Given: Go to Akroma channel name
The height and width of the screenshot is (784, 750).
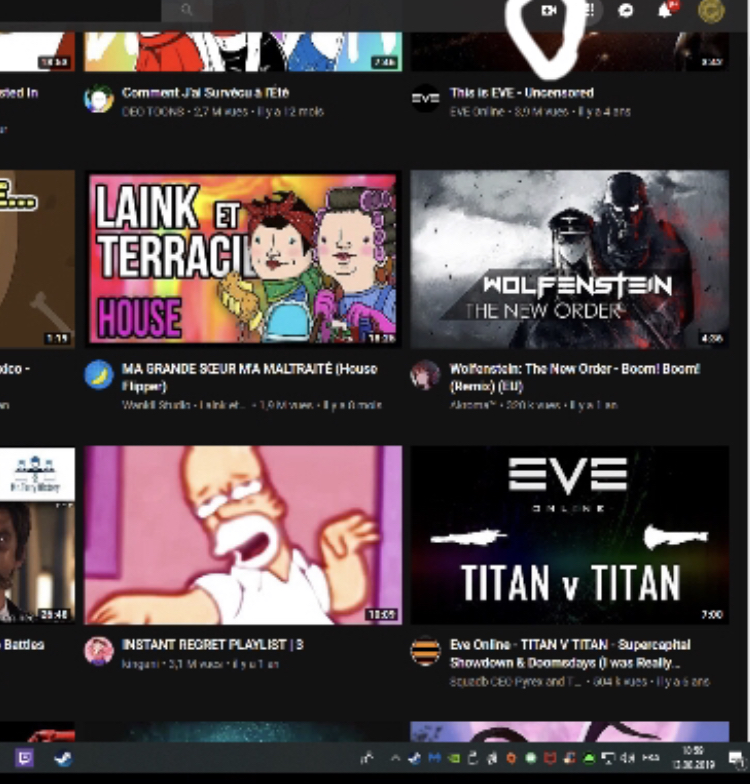Looking at the screenshot, I should tap(472, 405).
